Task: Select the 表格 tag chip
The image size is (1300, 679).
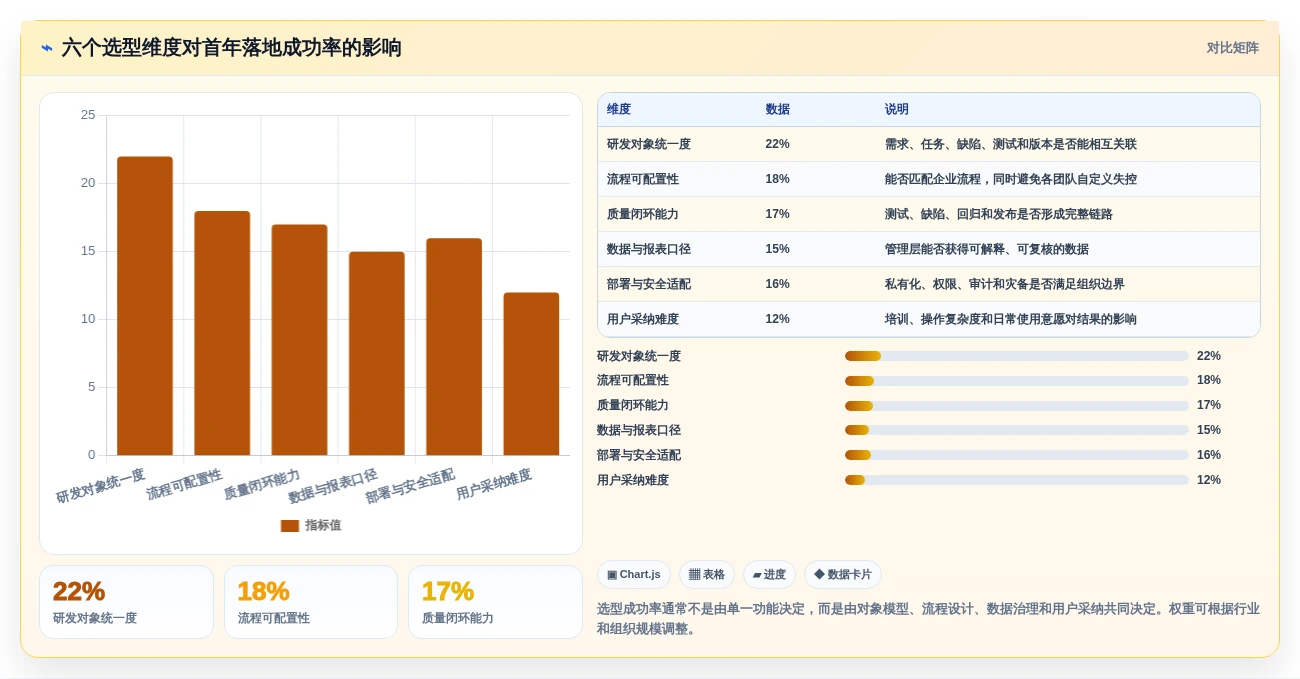Action: 707,574
